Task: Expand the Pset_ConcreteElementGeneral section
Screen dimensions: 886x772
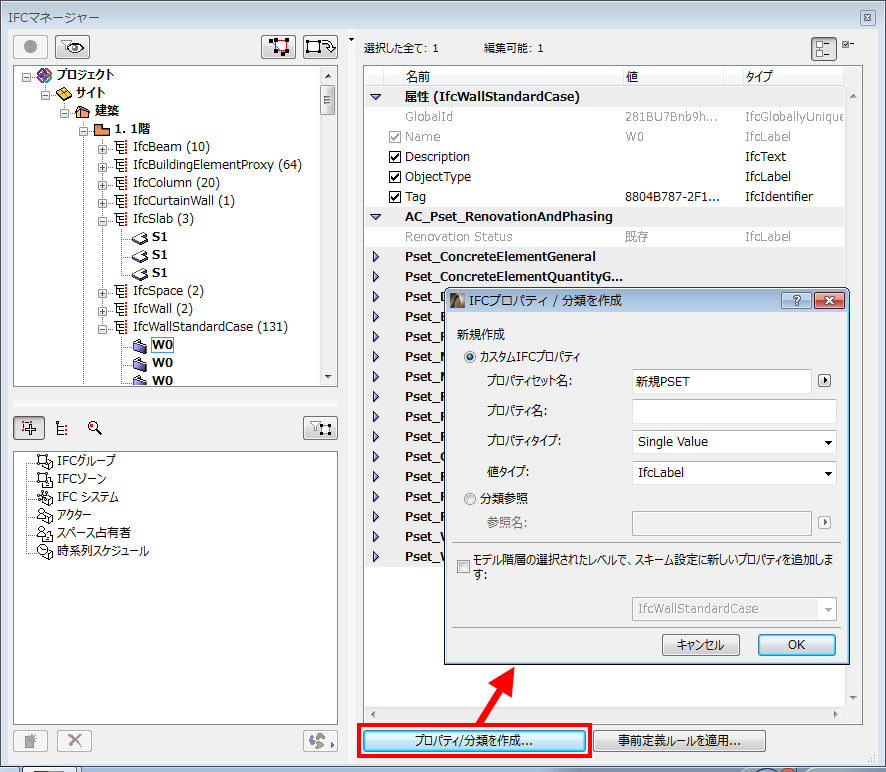Action: (376, 257)
